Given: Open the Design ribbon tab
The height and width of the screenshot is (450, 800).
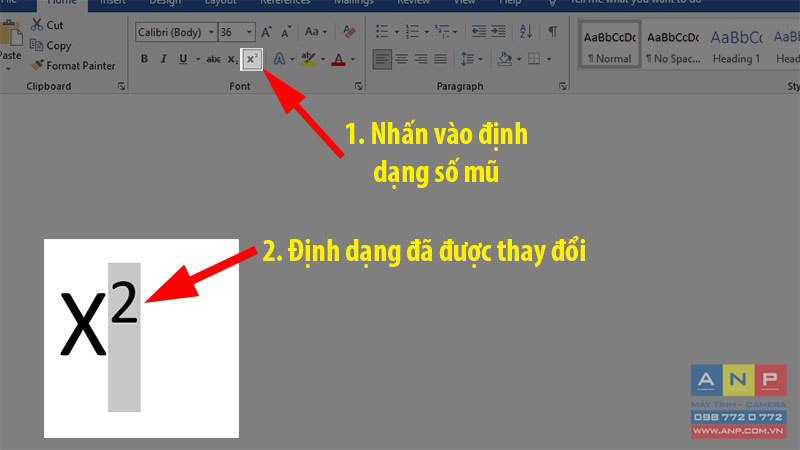Looking at the screenshot, I should [x=165, y=3].
